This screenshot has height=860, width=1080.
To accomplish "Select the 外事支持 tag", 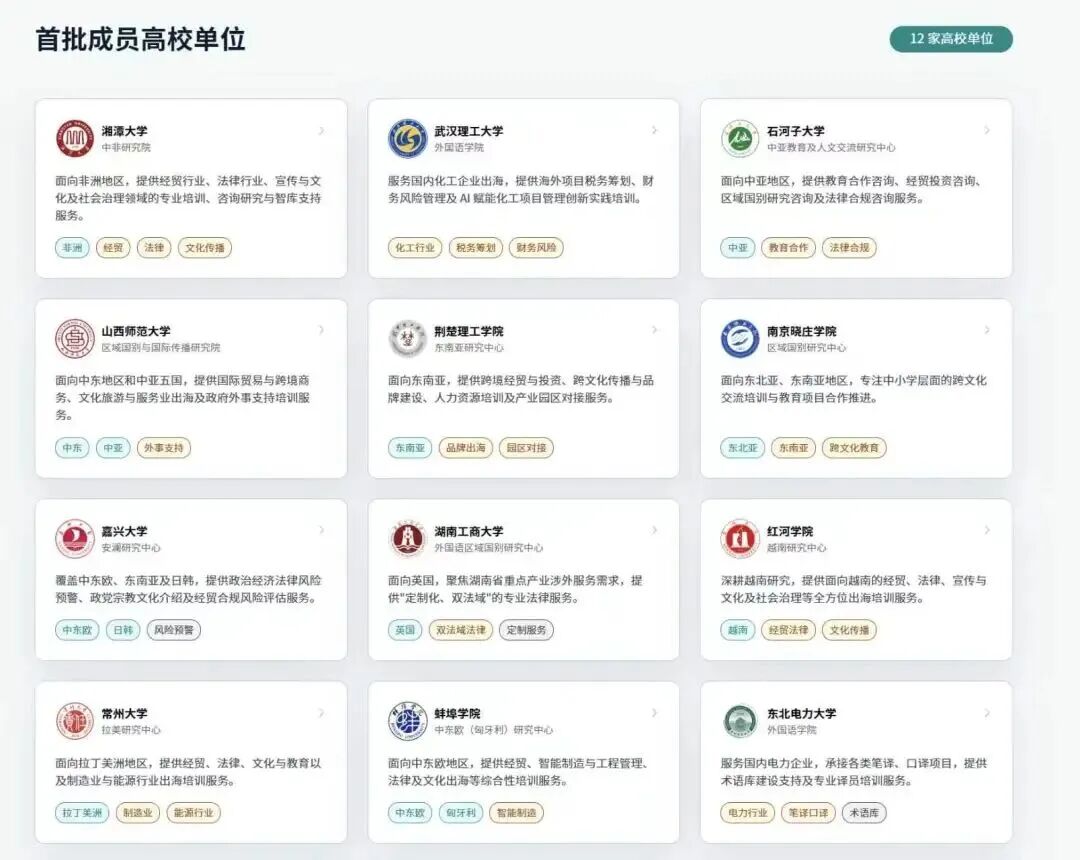I will [164, 448].
